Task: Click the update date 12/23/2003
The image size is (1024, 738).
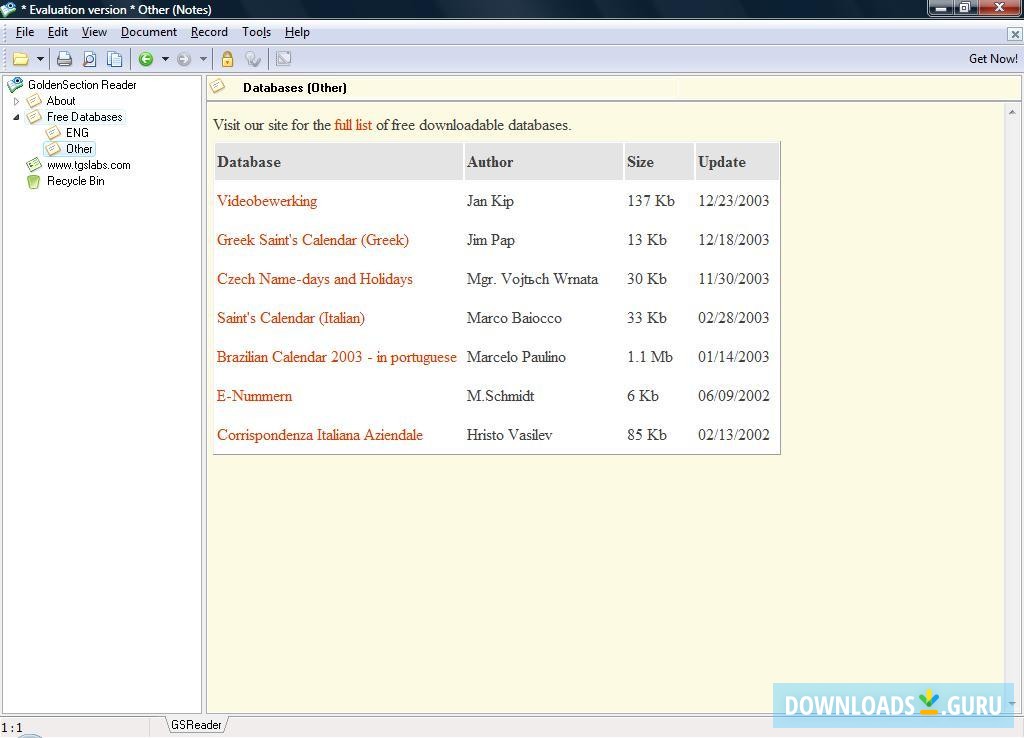Action: pos(733,201)
